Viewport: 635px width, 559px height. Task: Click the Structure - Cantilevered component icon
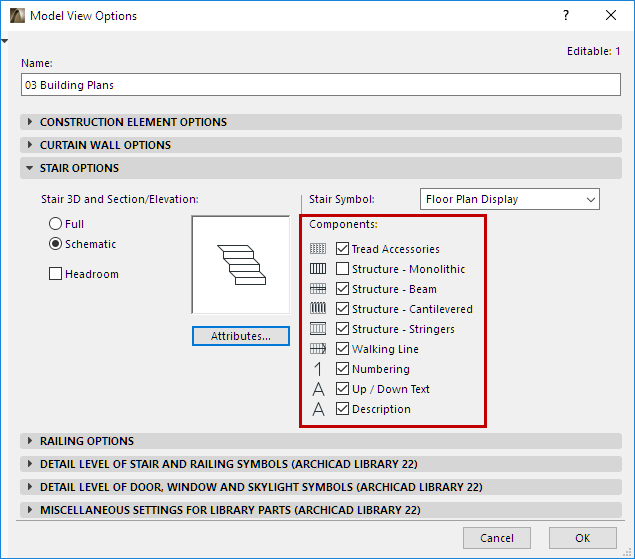(x=318, y=309)
